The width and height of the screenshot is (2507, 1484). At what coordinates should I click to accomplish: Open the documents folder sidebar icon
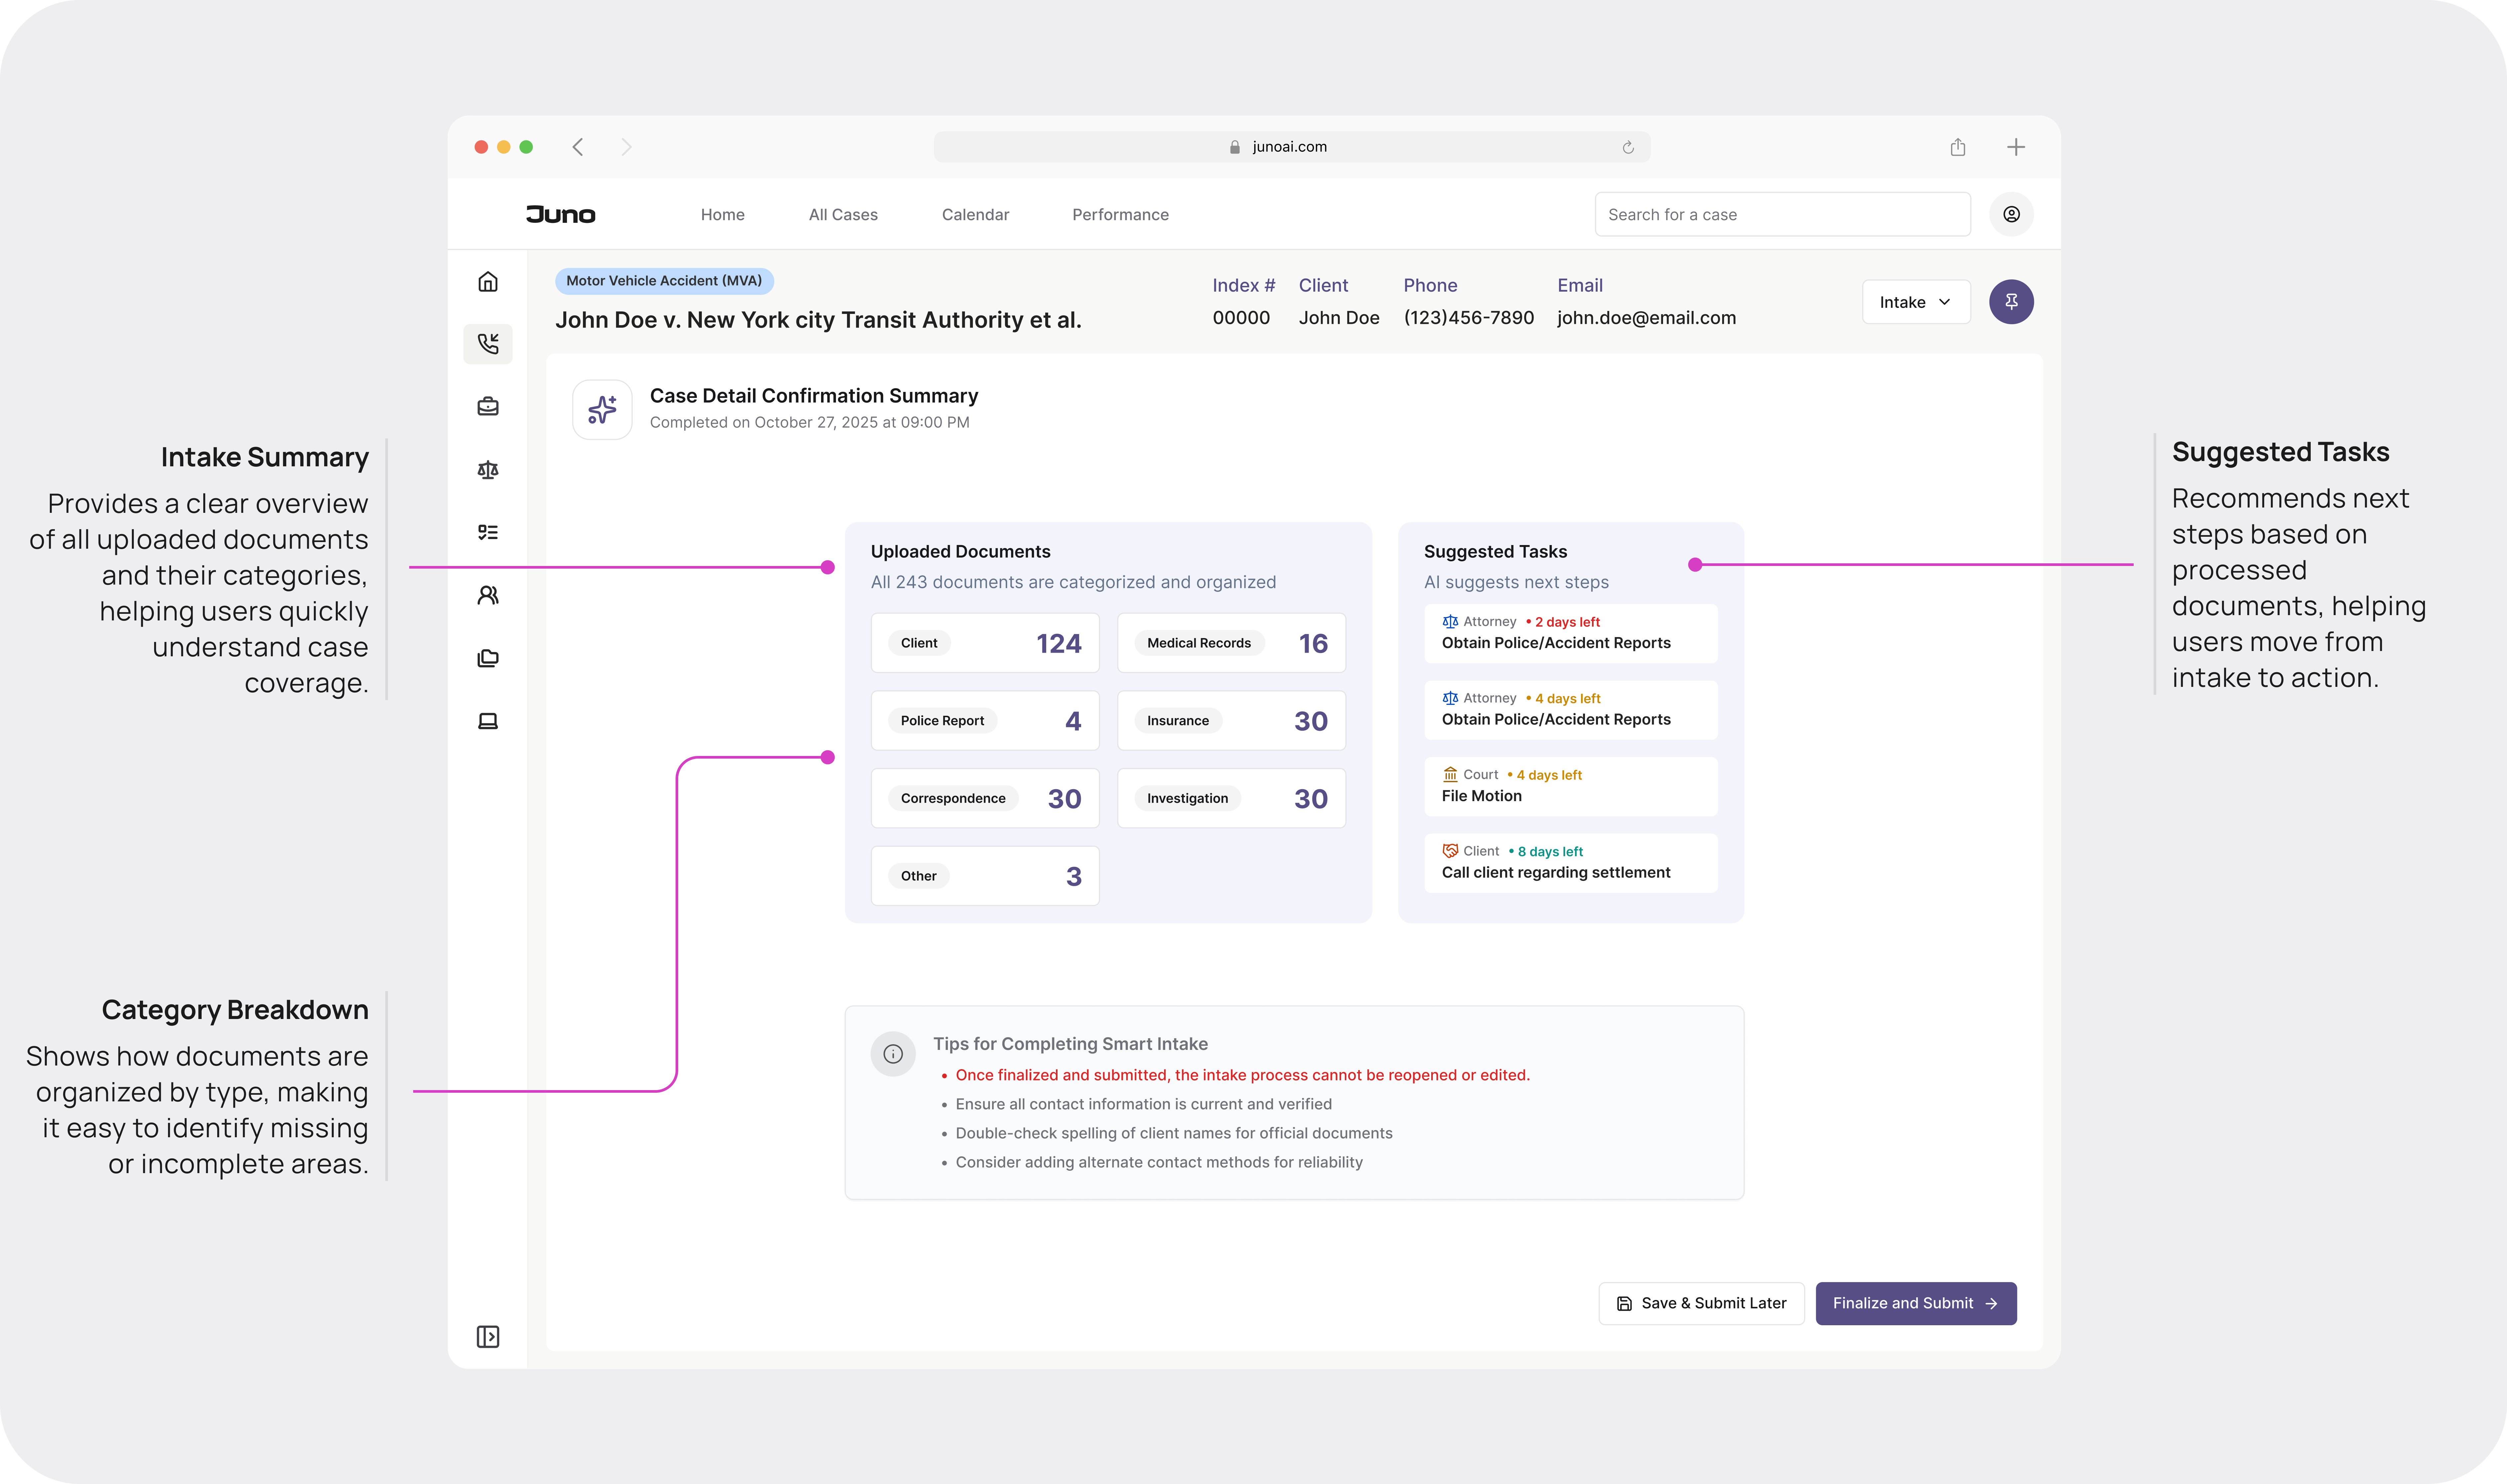pos(488,658)
